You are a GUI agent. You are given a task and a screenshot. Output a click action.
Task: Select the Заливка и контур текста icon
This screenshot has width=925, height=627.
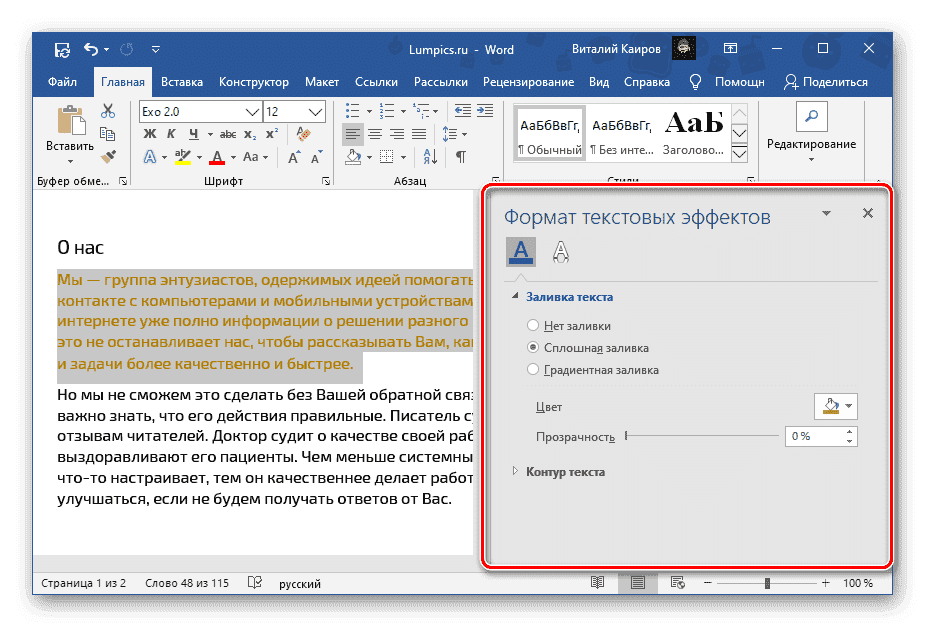[x=520, y=251]
